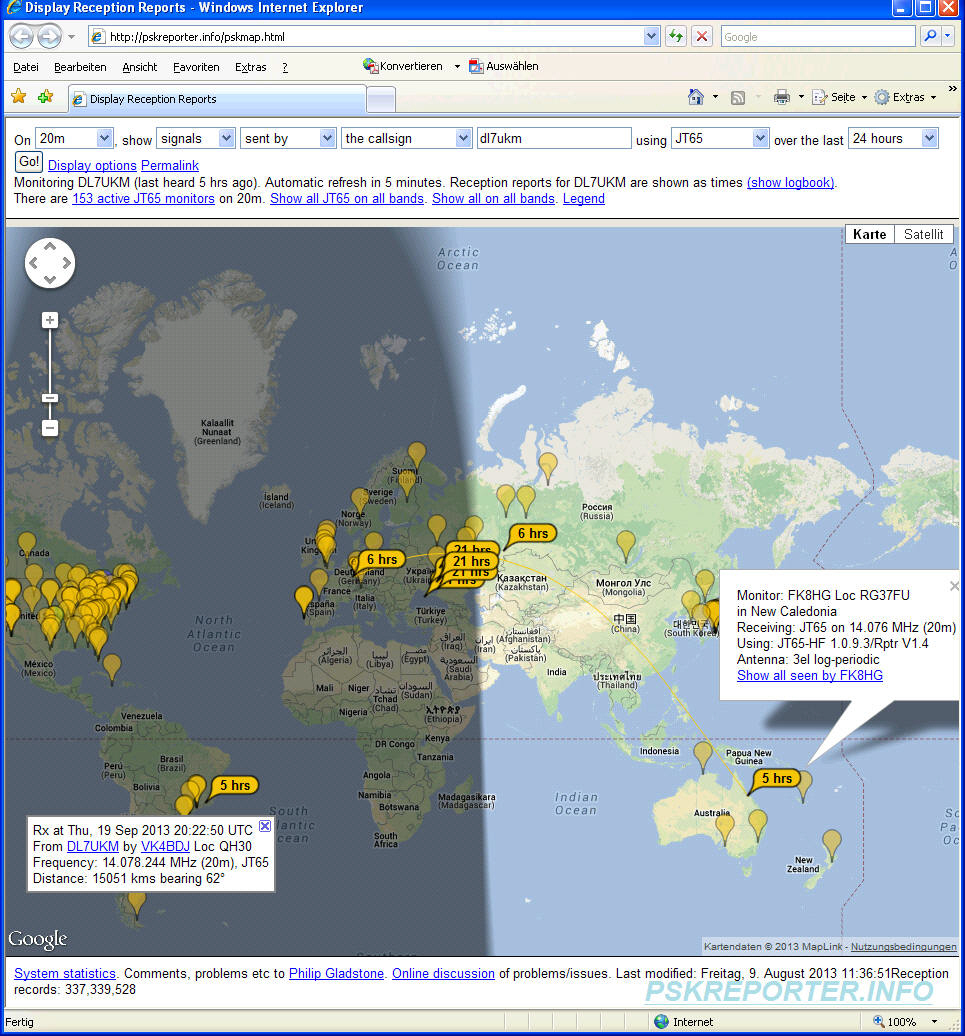Switch map to Satellit view
The image size is (965, 1036).
coord(923,234)
